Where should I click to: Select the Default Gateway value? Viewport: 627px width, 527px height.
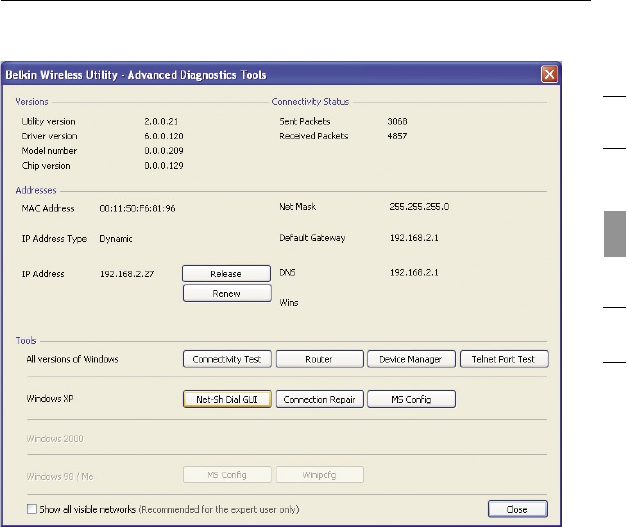(x=414, y=239)
